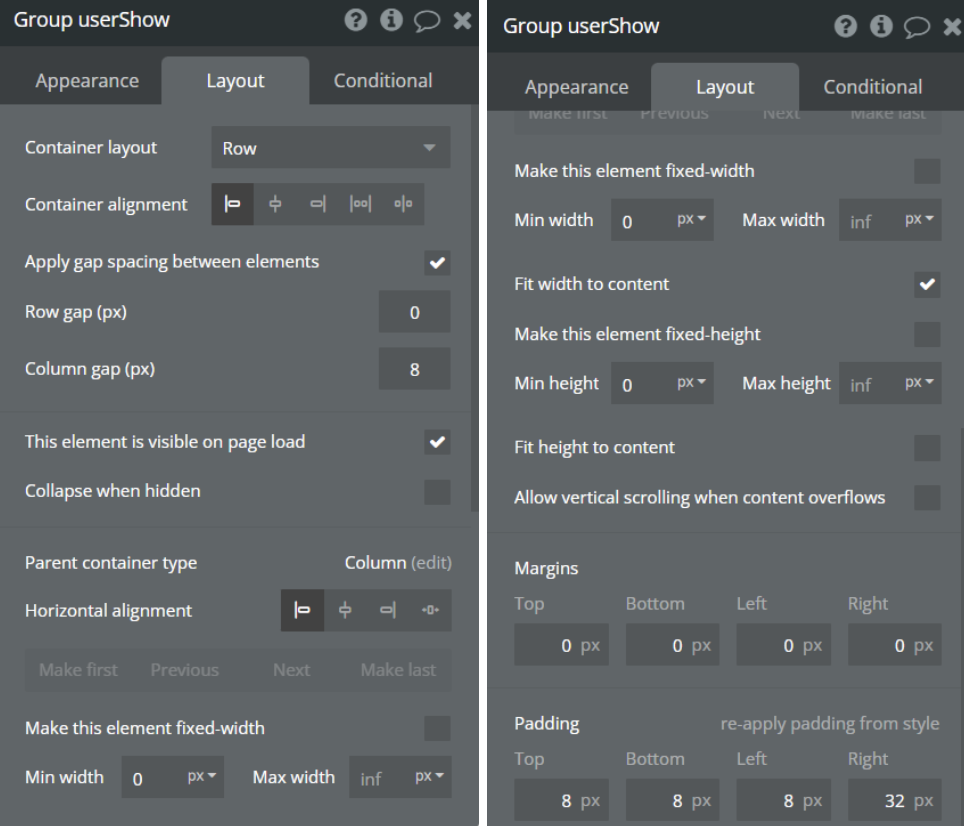
Task: Open Min height px unit dropdown
Action: click(692, 384)
